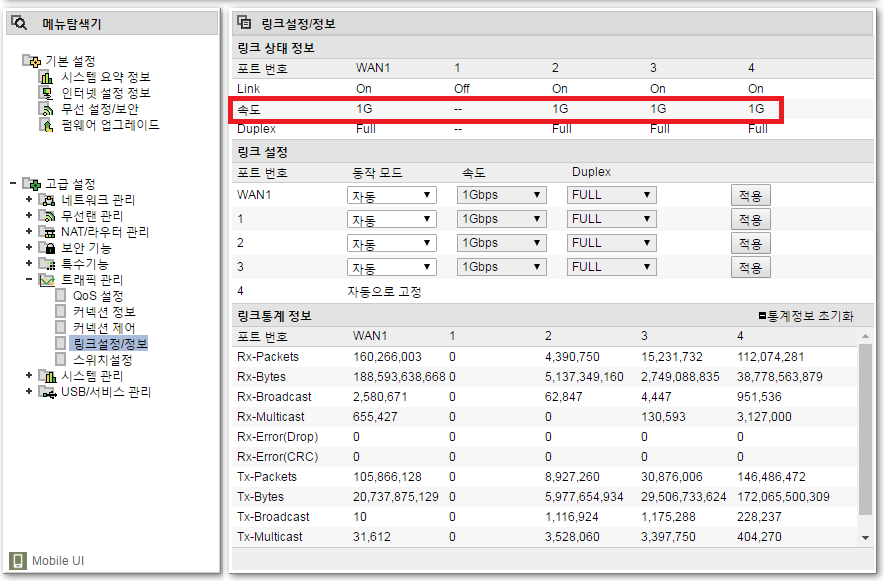Screen dimensions: 888x585
Task: Open WAN1 동작 모드 dropdown
Action: [391, 195]
